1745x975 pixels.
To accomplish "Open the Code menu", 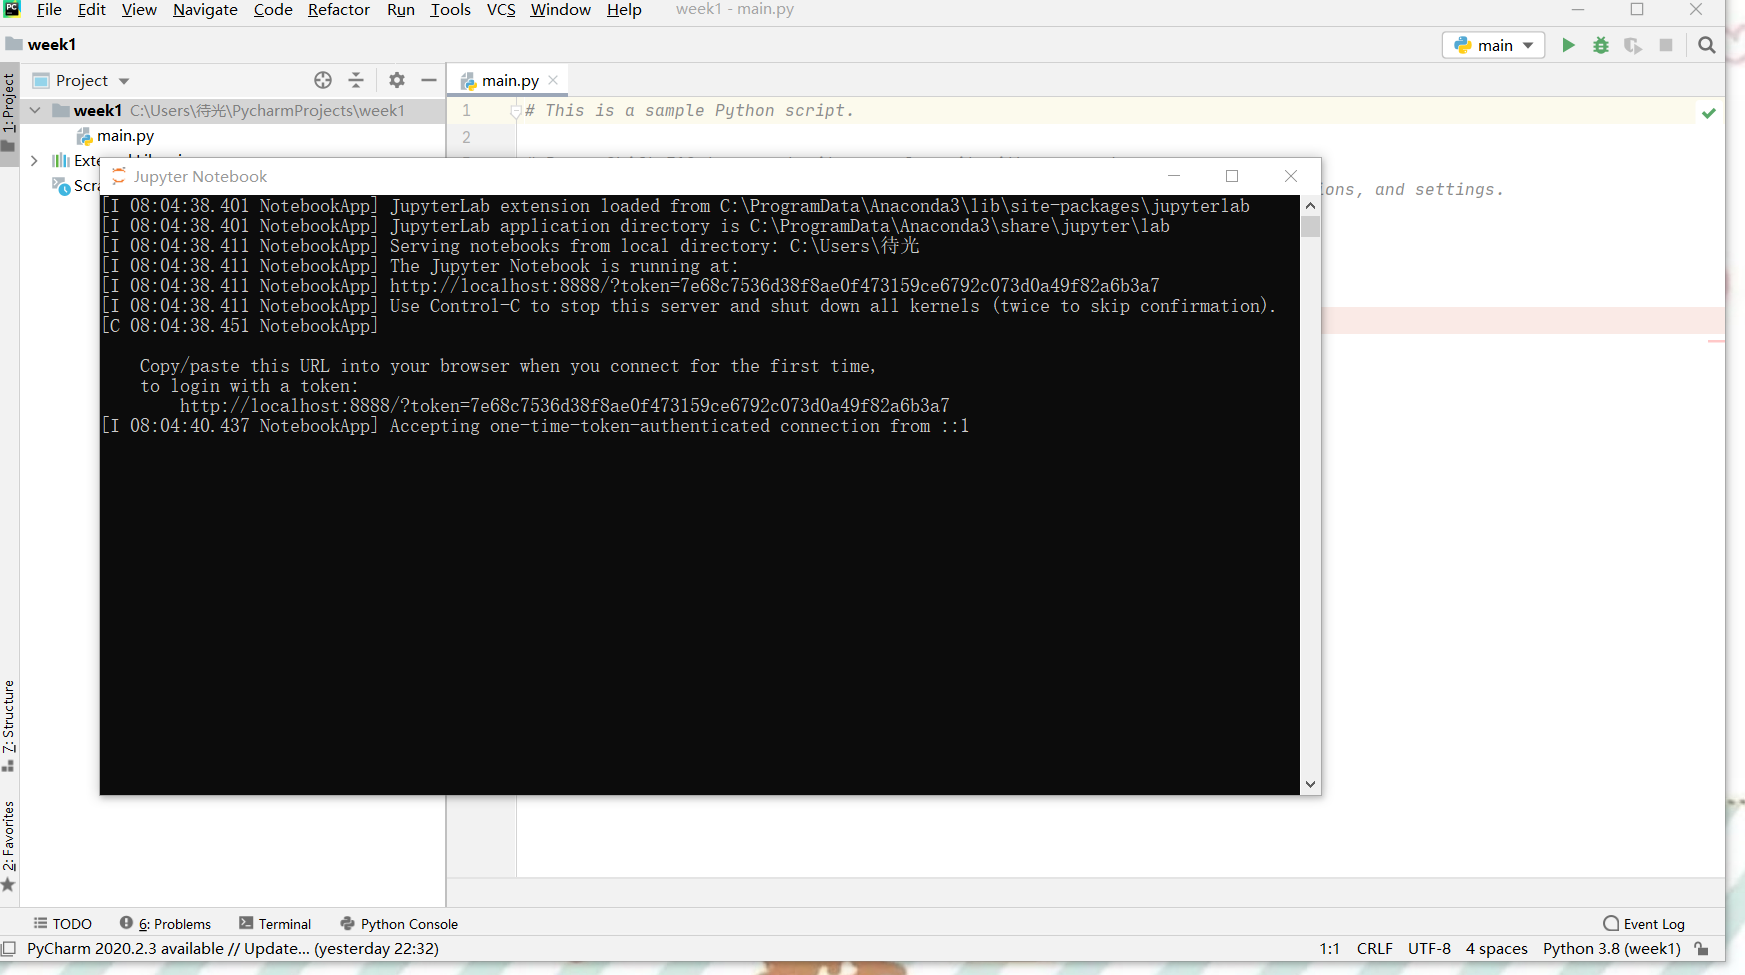I will point(273,9).
